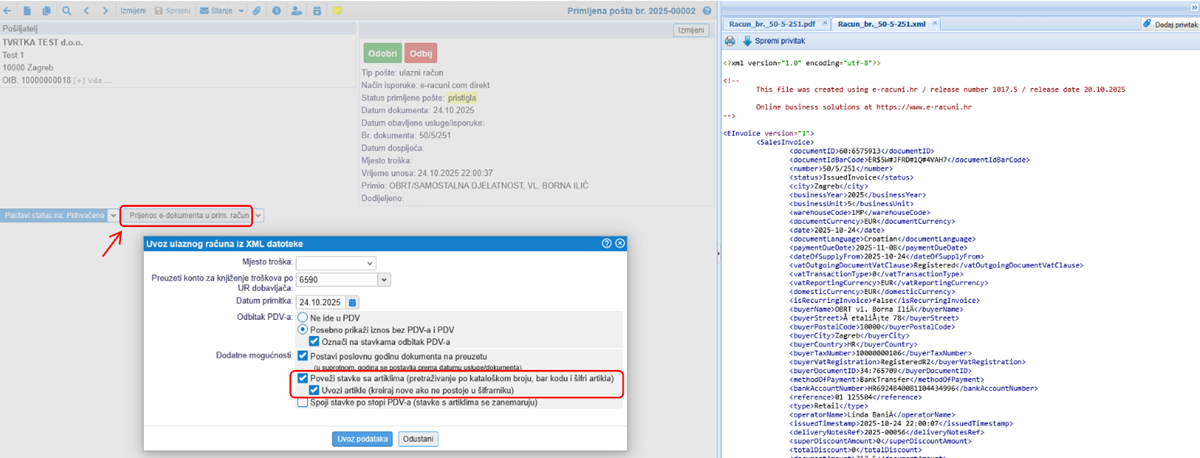Click the dialog help question mark icon
The height and width of the screenshot is (458, 1200).
tap(607, 243)
